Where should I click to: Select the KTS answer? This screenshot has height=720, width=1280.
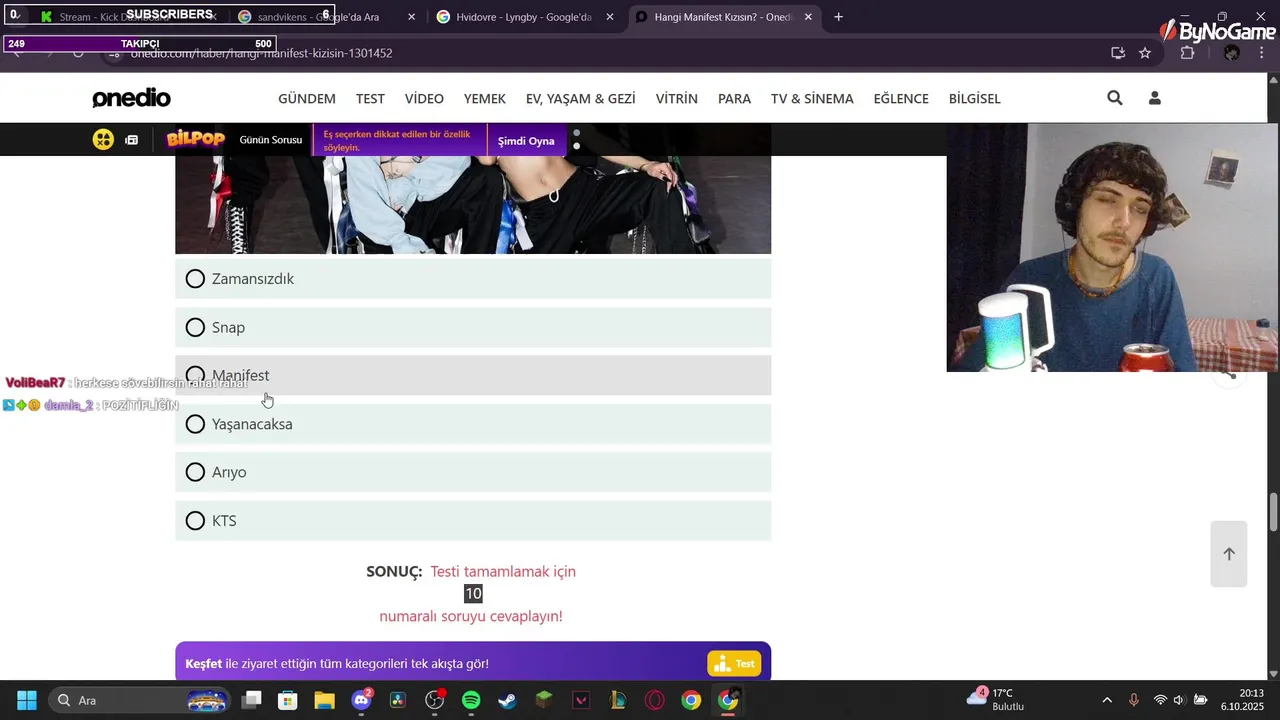click(473, 521)
